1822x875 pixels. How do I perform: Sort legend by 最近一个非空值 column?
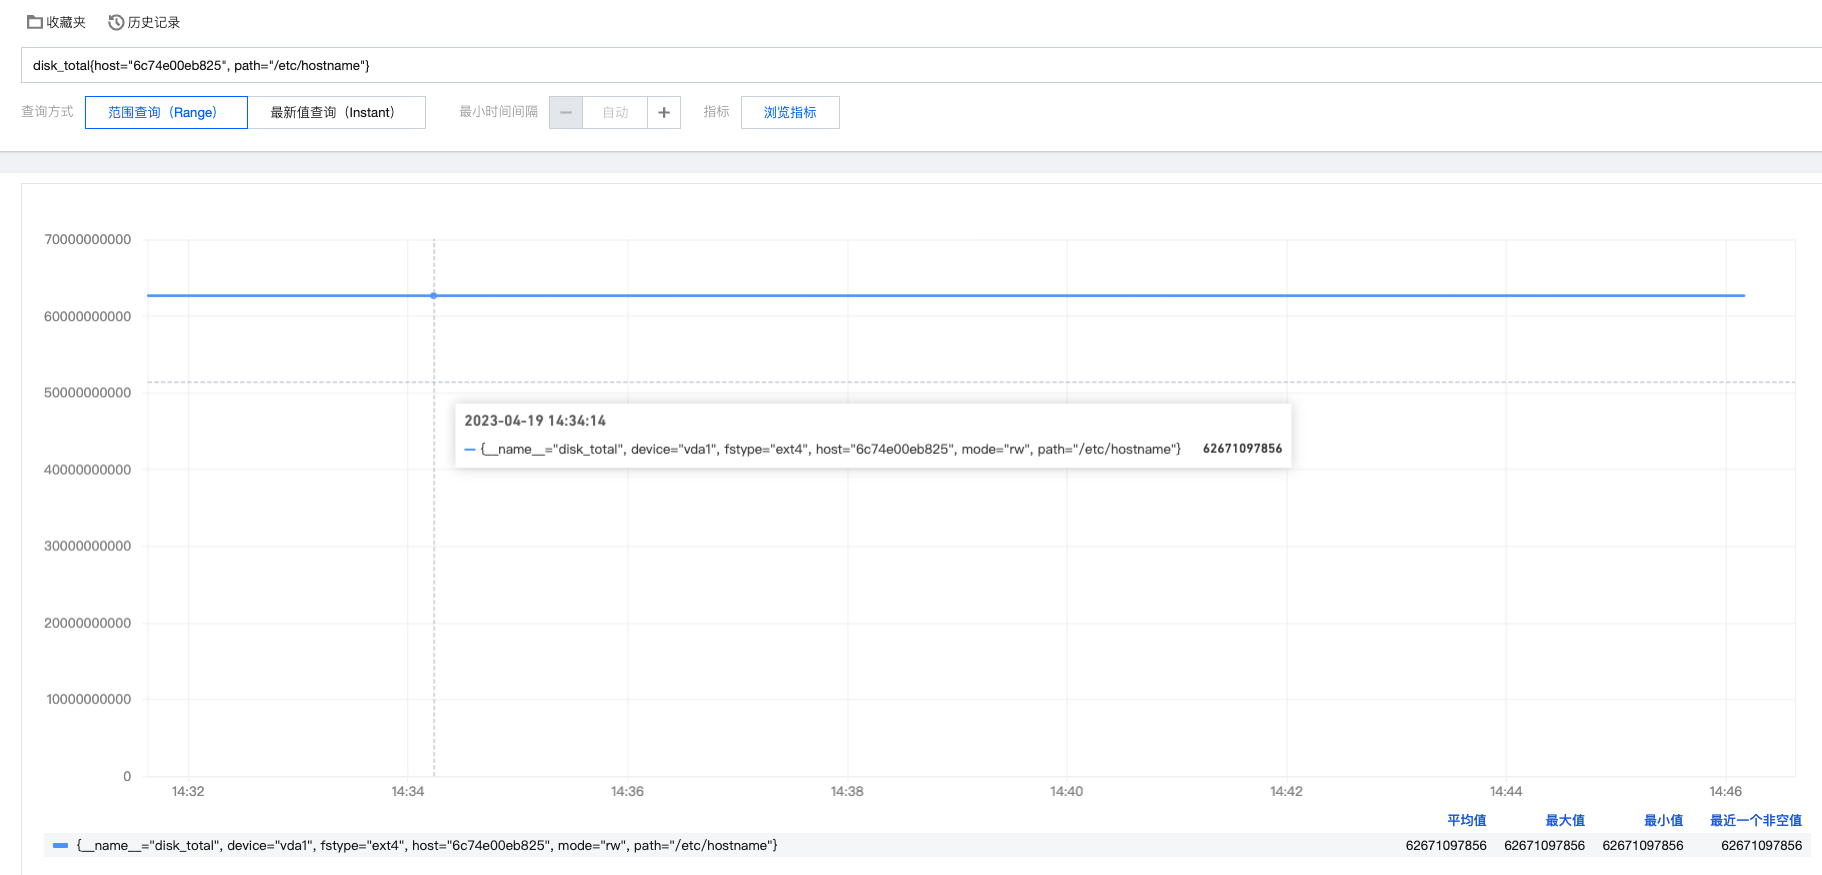(x=1755, y=820)
